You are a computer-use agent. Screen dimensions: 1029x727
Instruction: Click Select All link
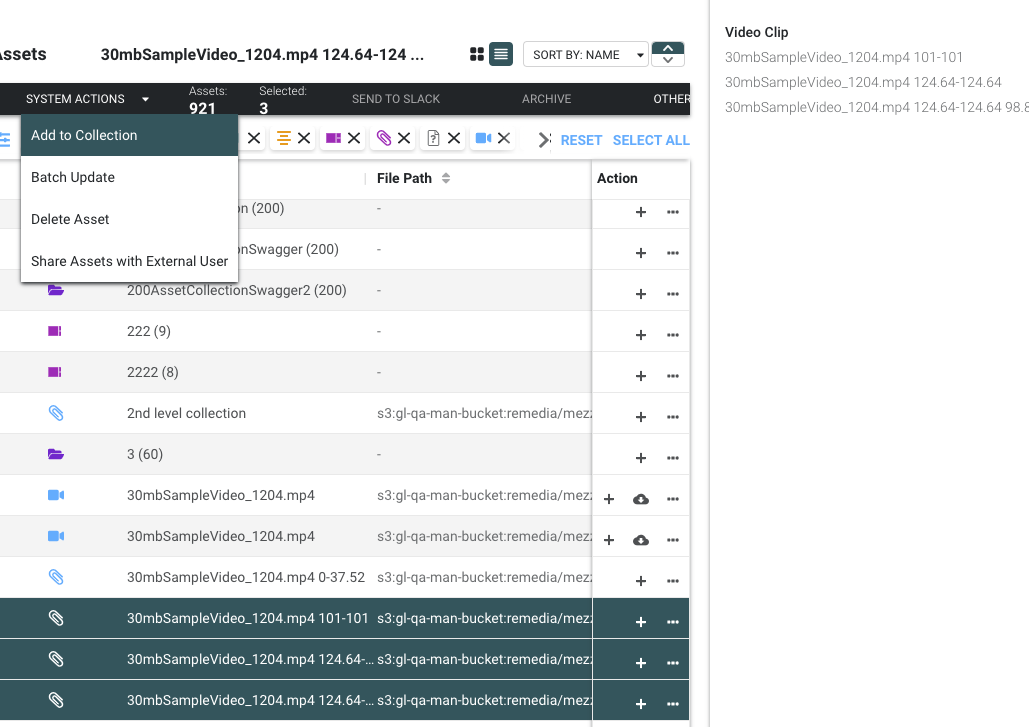(x=651, y=140)
